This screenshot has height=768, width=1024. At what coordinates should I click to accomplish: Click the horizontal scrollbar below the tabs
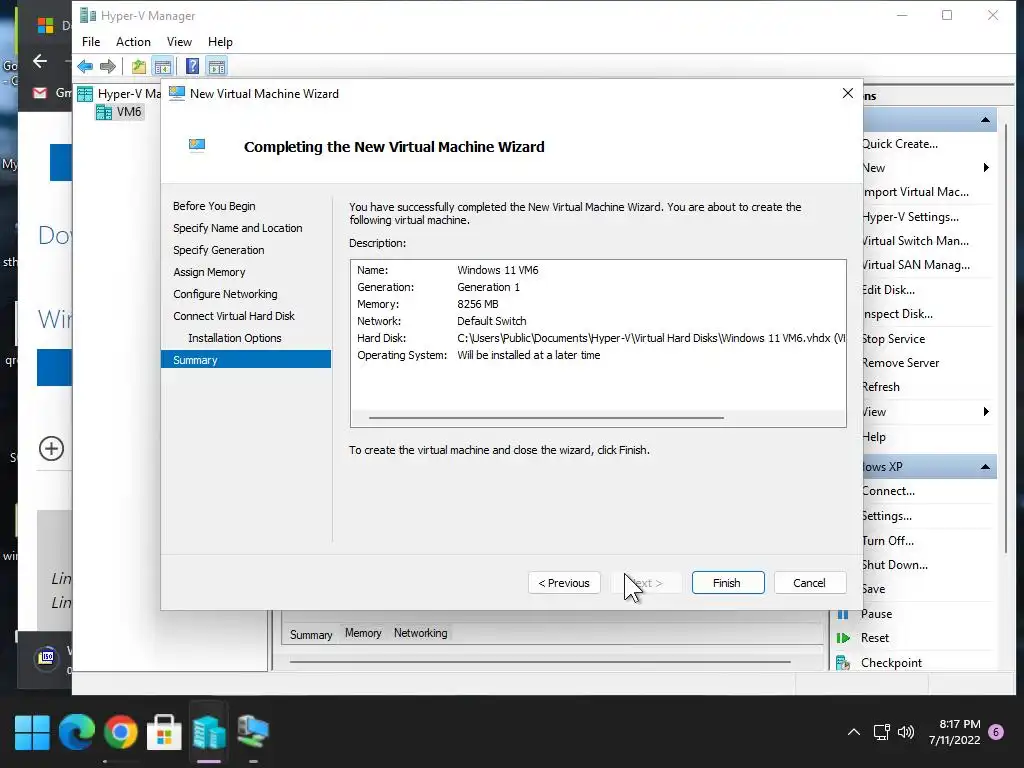539,662
